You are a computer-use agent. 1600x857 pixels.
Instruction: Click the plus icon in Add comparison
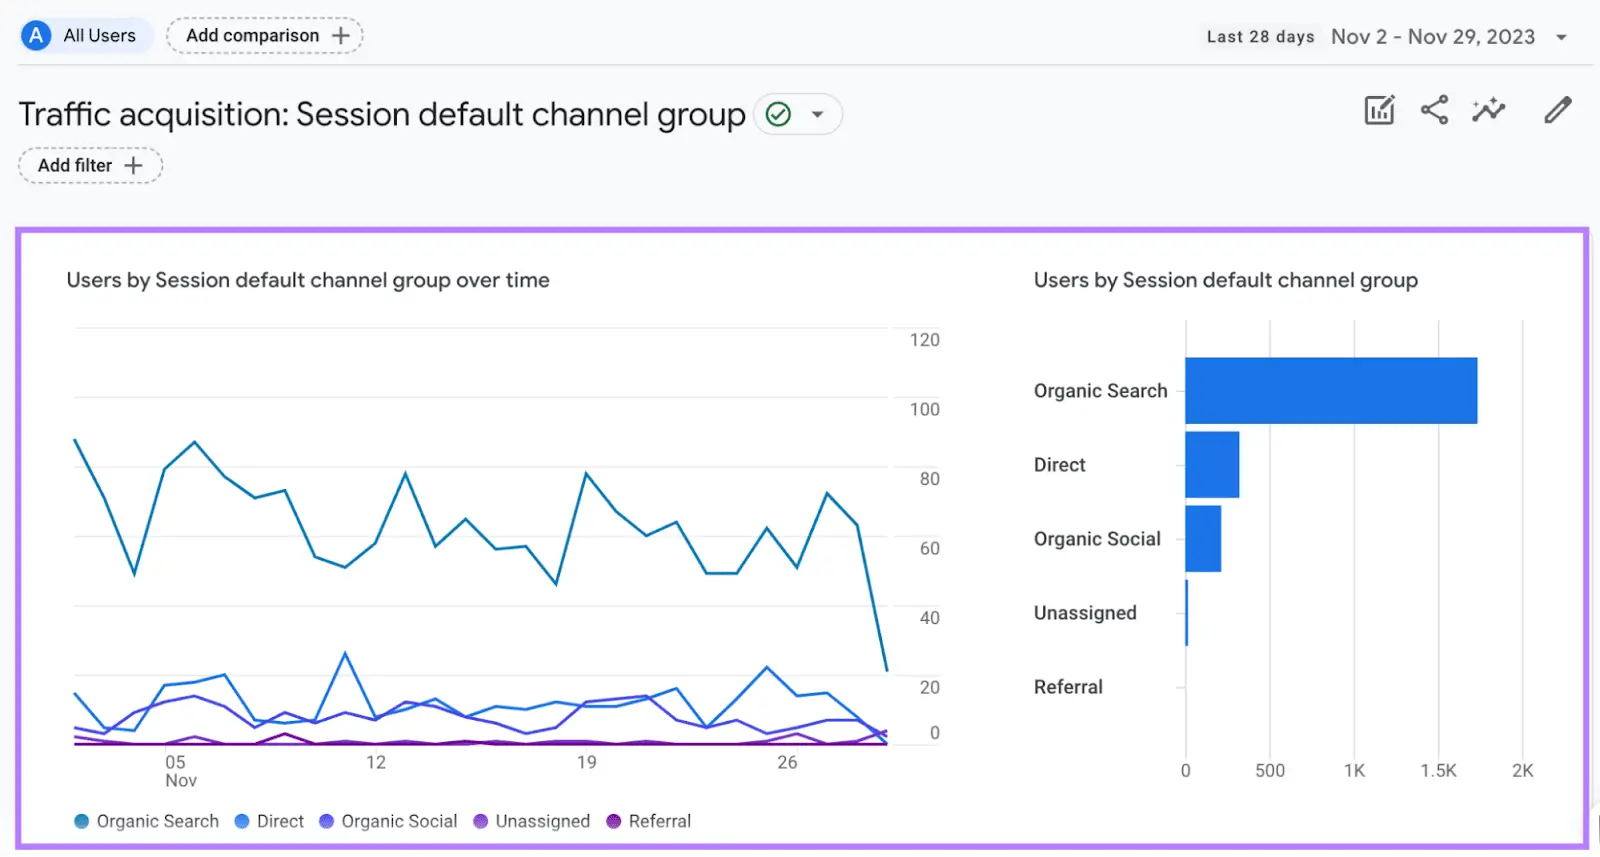point(341,36)
